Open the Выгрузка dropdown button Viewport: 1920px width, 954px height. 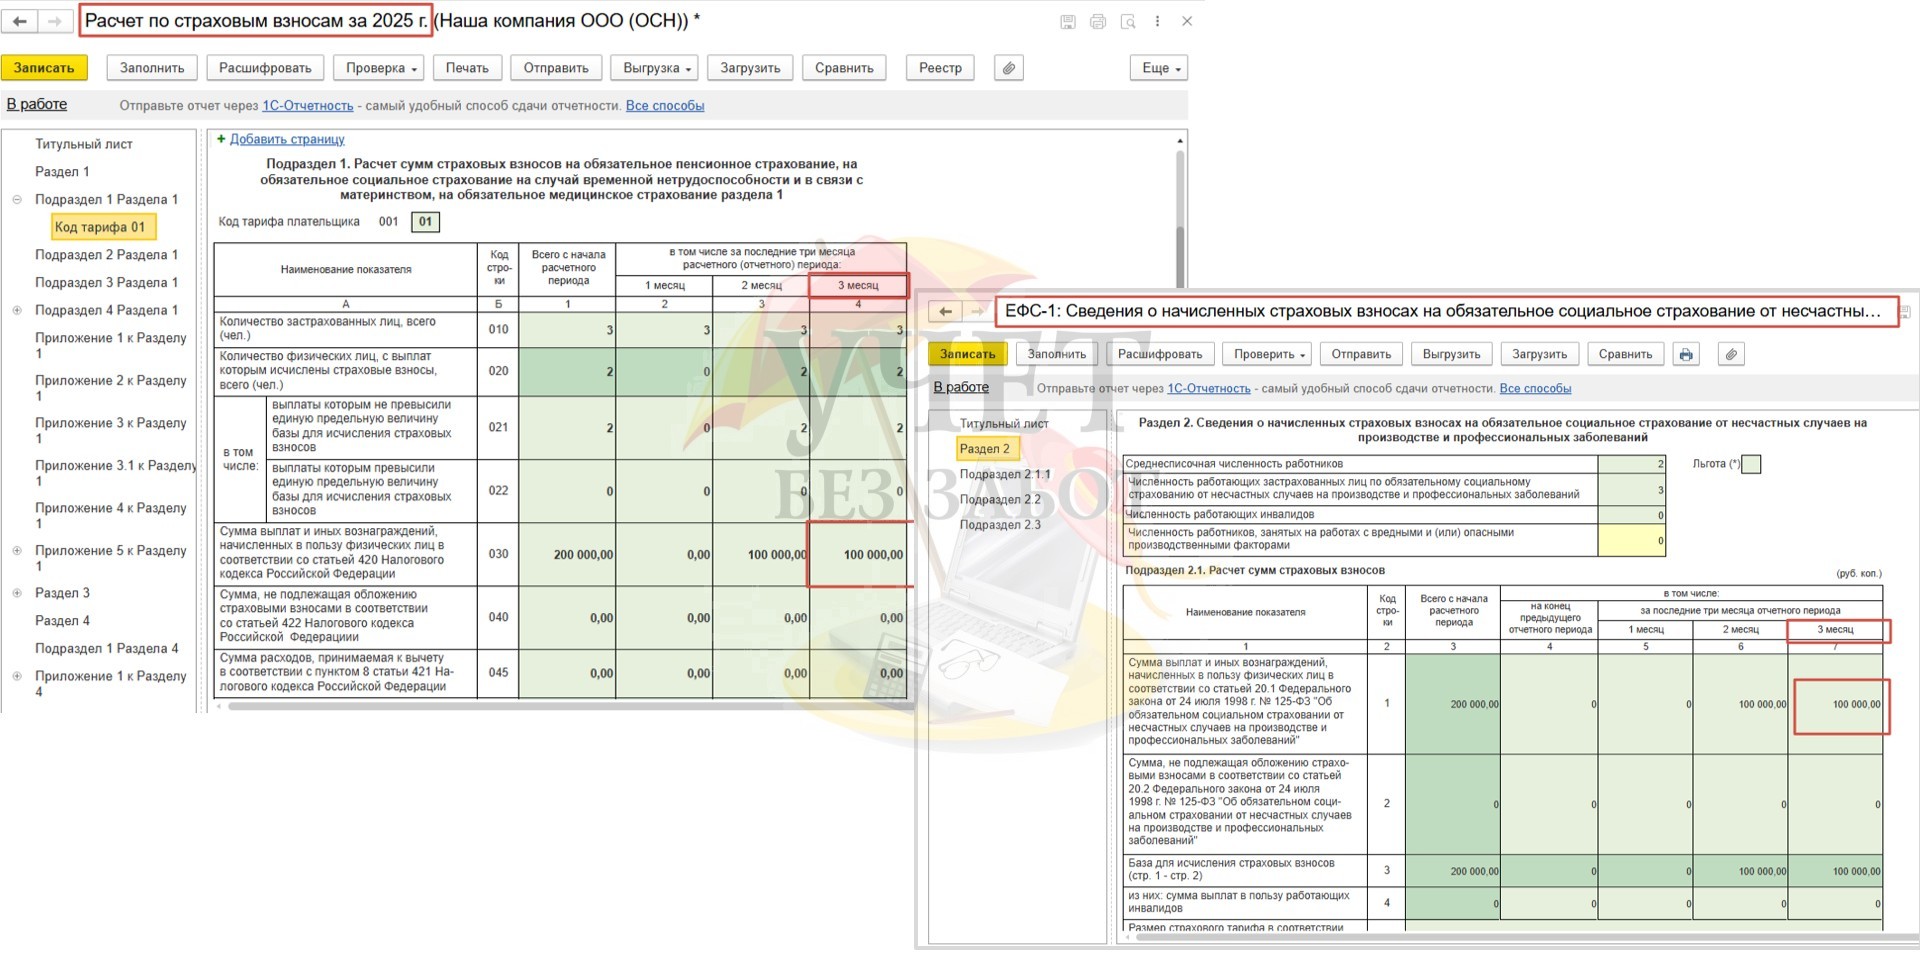point(656,68)
